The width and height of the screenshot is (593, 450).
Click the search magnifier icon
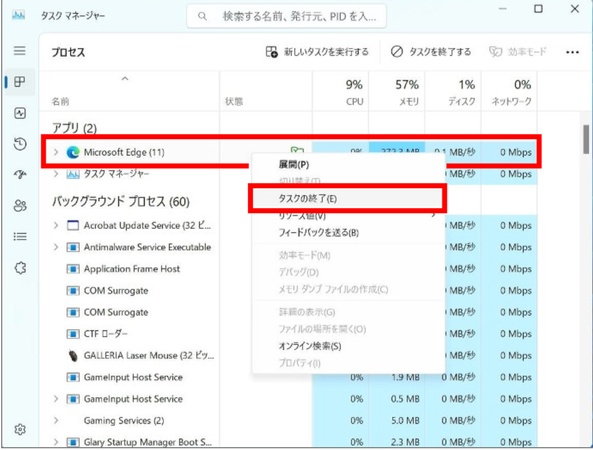coord(202,16)
